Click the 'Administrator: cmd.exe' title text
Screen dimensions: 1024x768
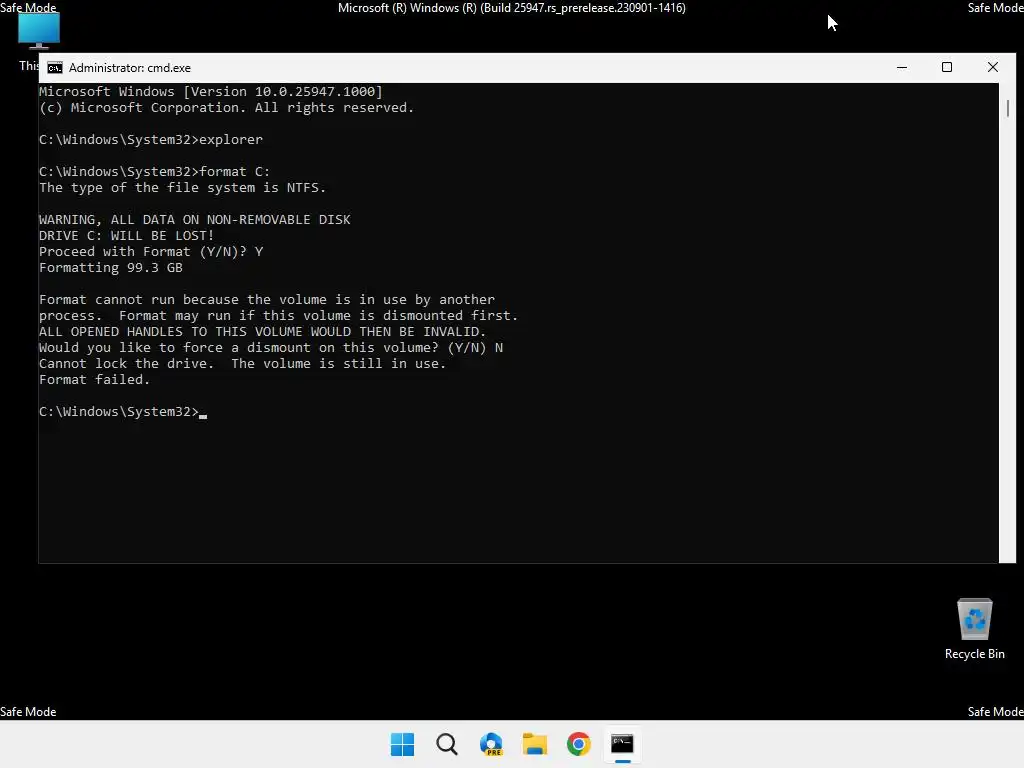pyautogui.click(x=130, y=68)
